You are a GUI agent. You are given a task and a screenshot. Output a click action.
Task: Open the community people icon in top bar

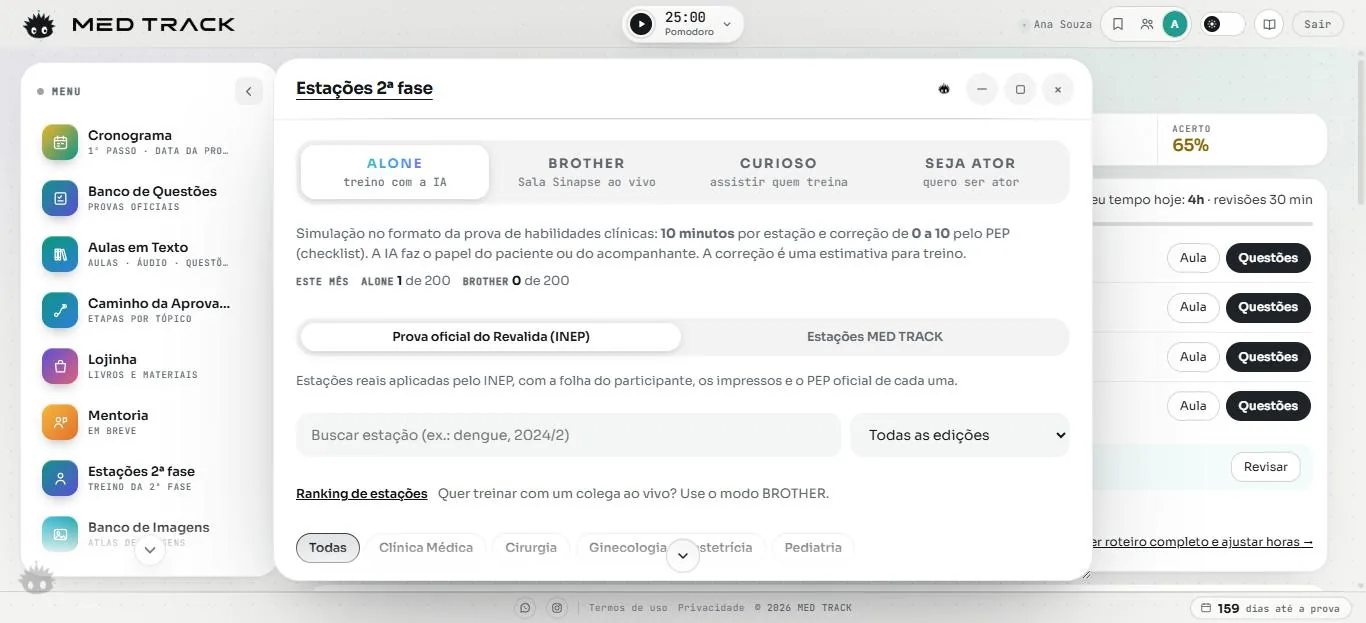1147,24
